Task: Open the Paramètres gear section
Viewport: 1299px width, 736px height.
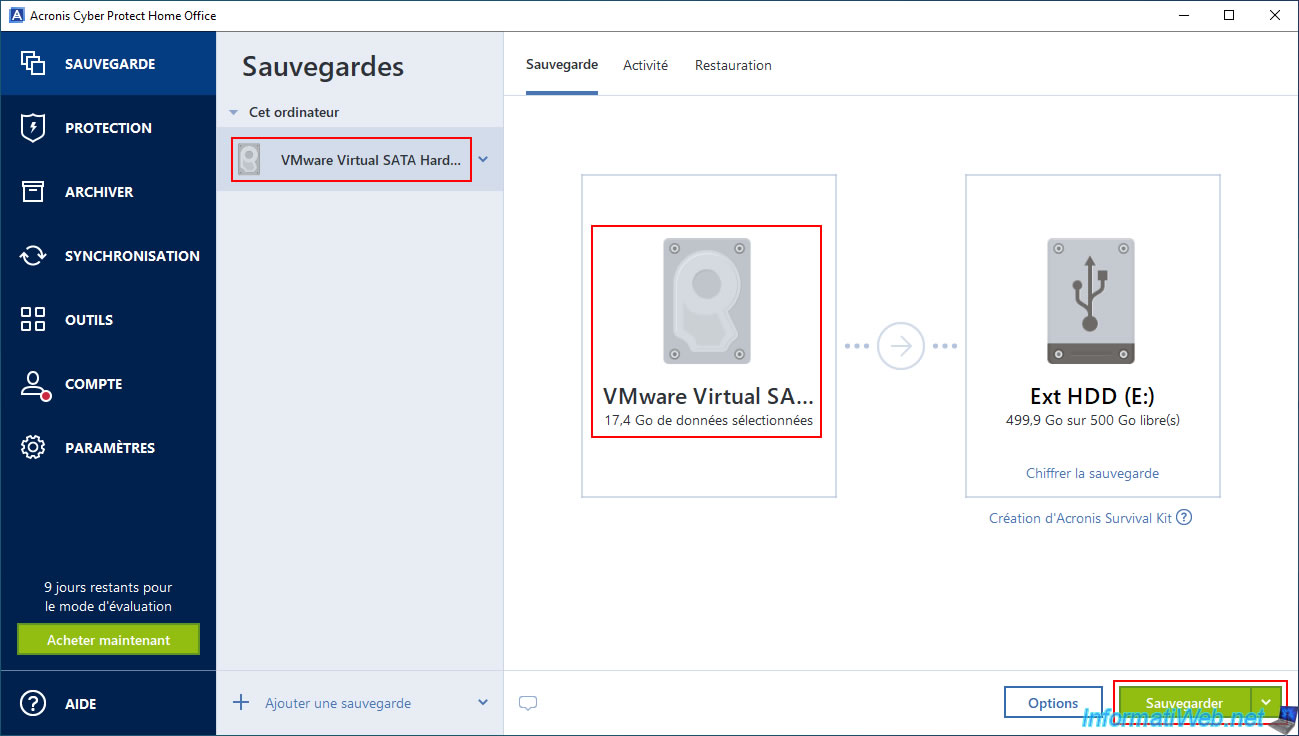Action: pyautogui.click(x=108, y=447)
